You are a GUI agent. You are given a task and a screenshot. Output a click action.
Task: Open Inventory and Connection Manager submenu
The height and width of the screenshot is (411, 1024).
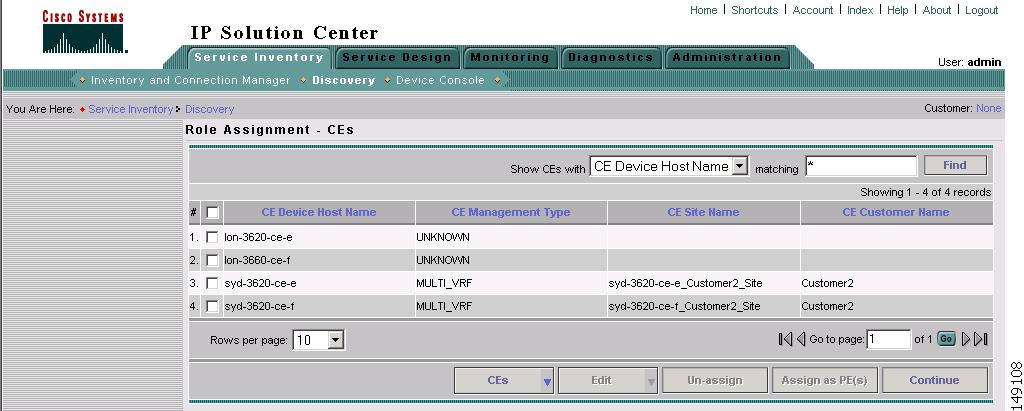(191, 80)
